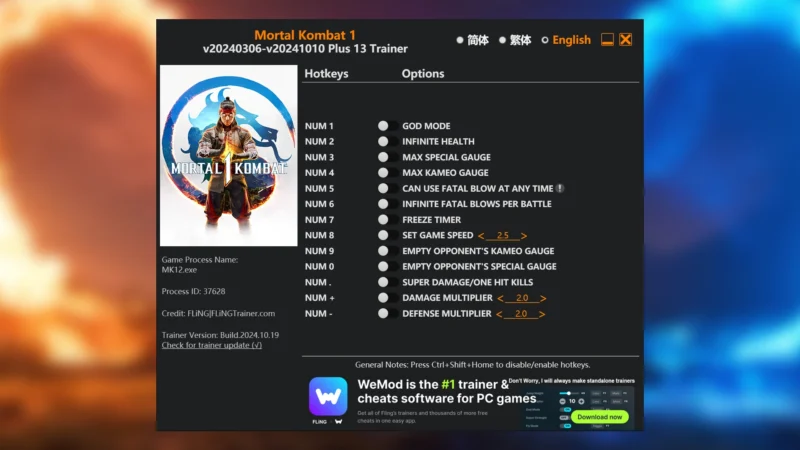Toggle God Mode switch
Viewport: 800px width, 450px height.
[x=388, y=126]
